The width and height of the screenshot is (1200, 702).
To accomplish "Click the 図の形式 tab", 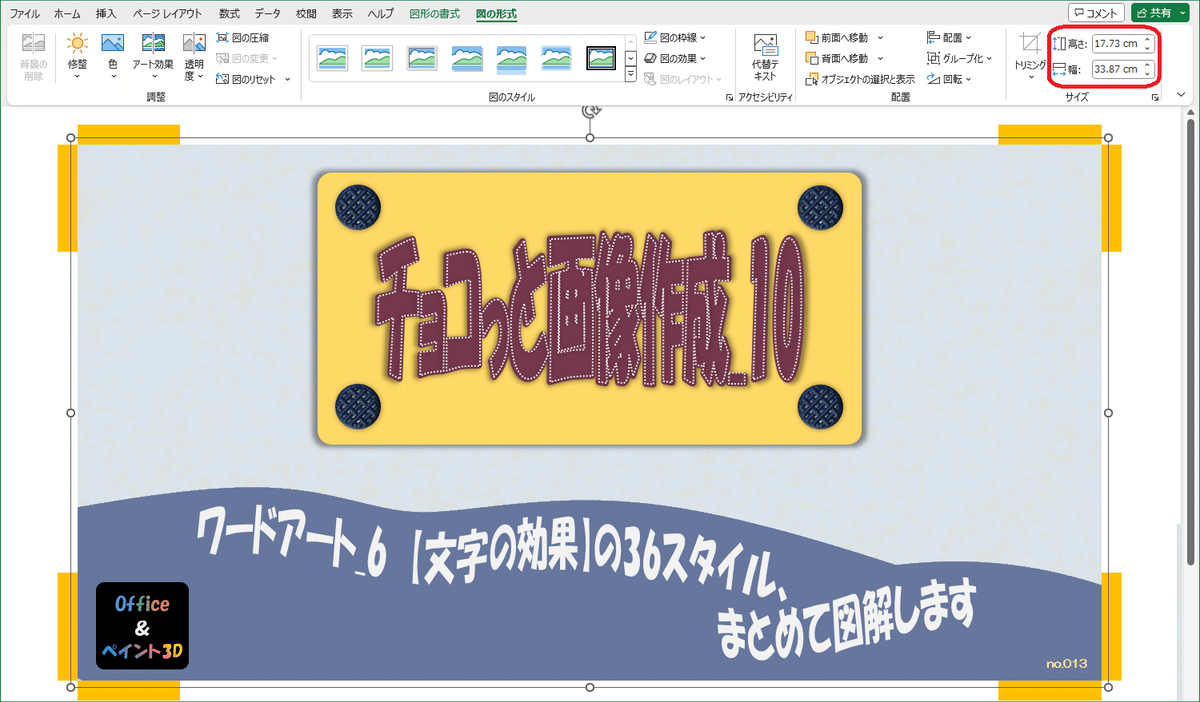I will coord(497,14).
